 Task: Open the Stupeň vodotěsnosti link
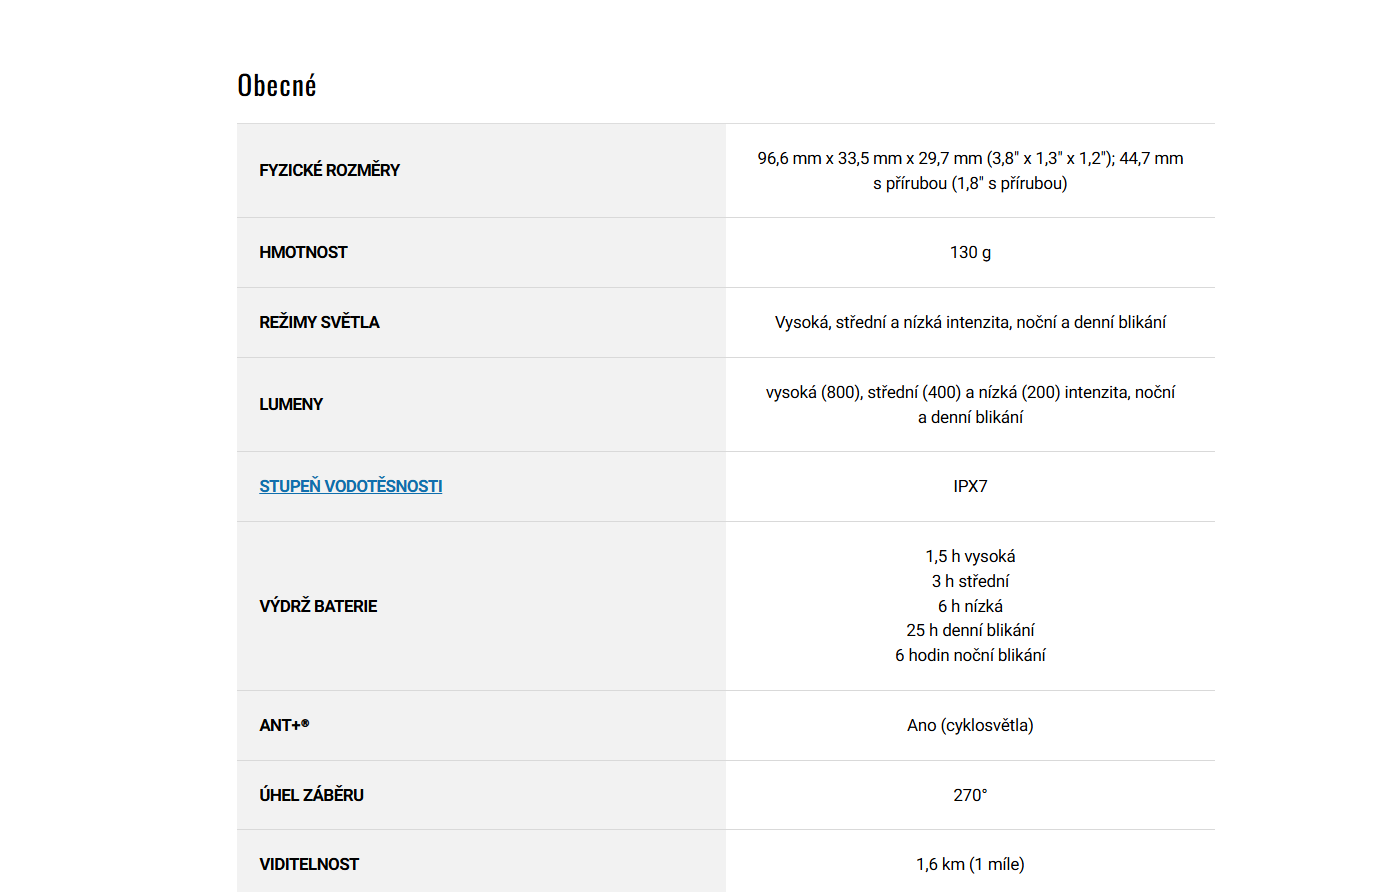click(350, 486)
